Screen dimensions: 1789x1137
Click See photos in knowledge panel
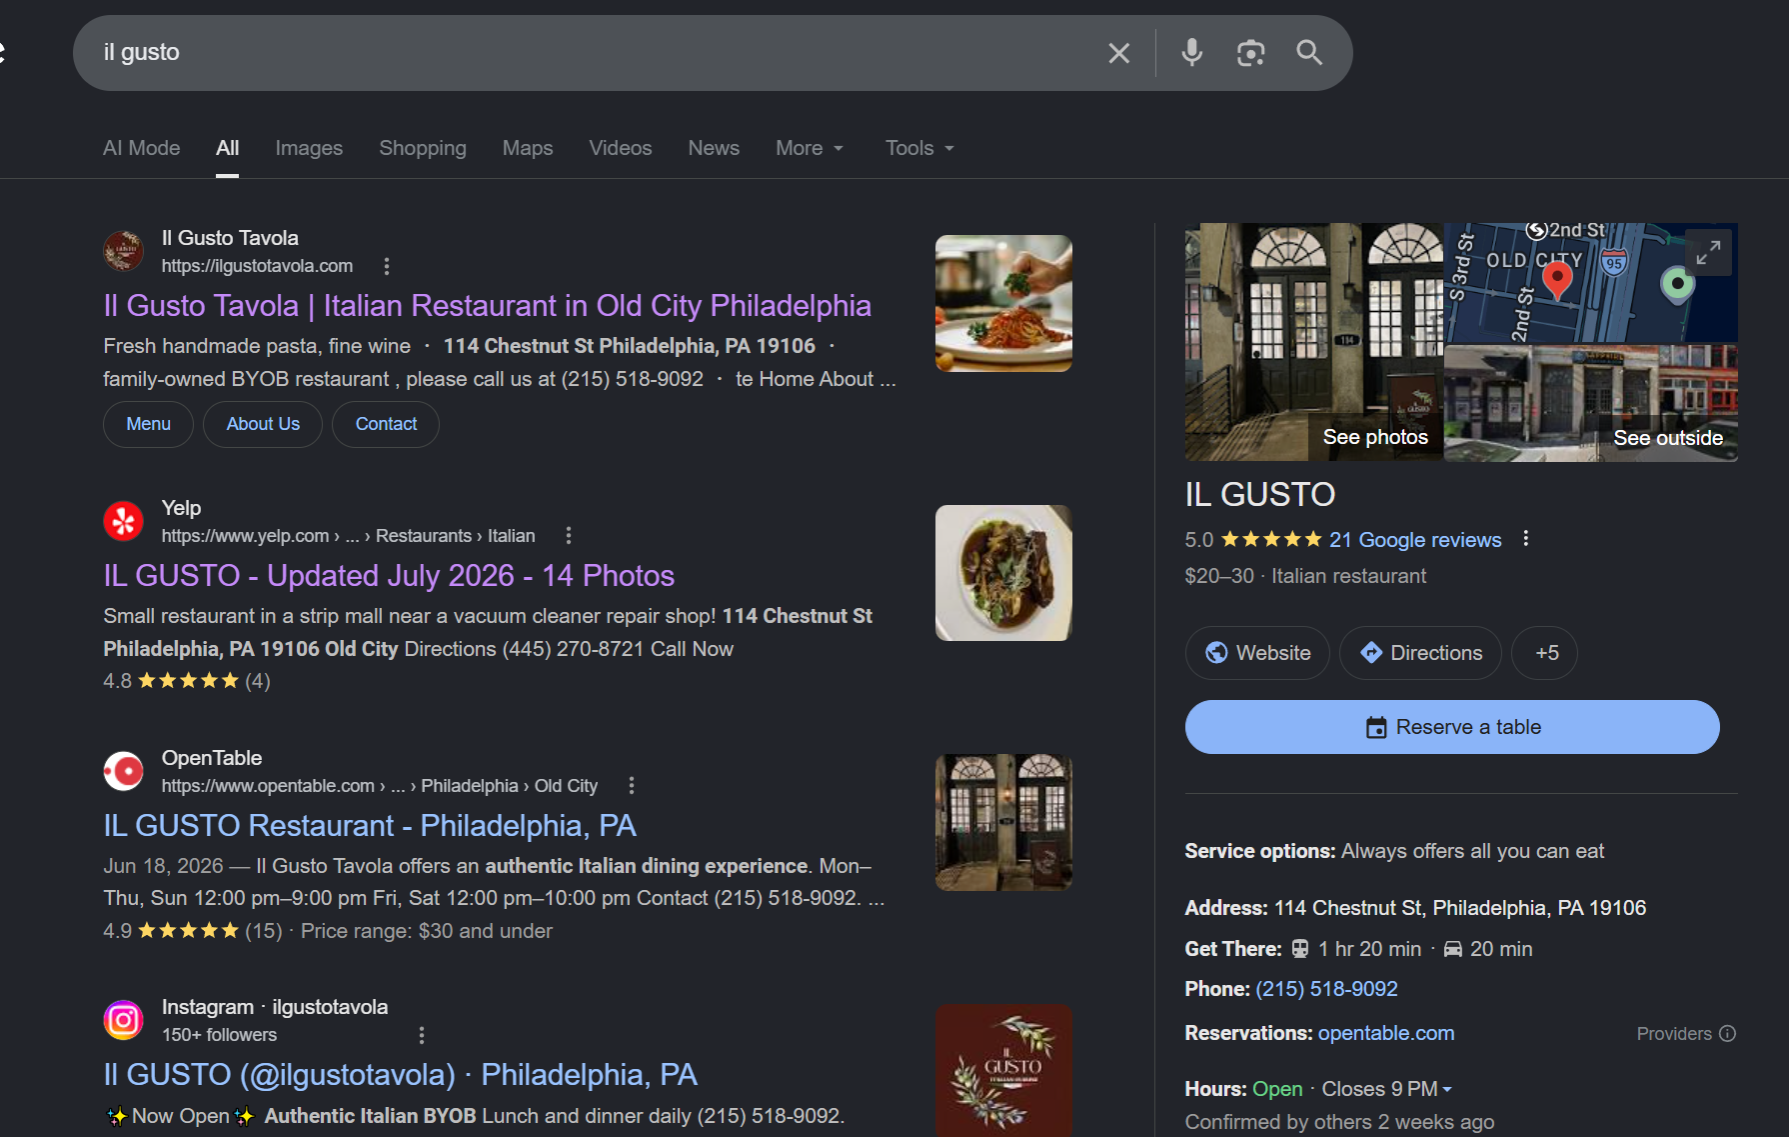click(1376, 437)
